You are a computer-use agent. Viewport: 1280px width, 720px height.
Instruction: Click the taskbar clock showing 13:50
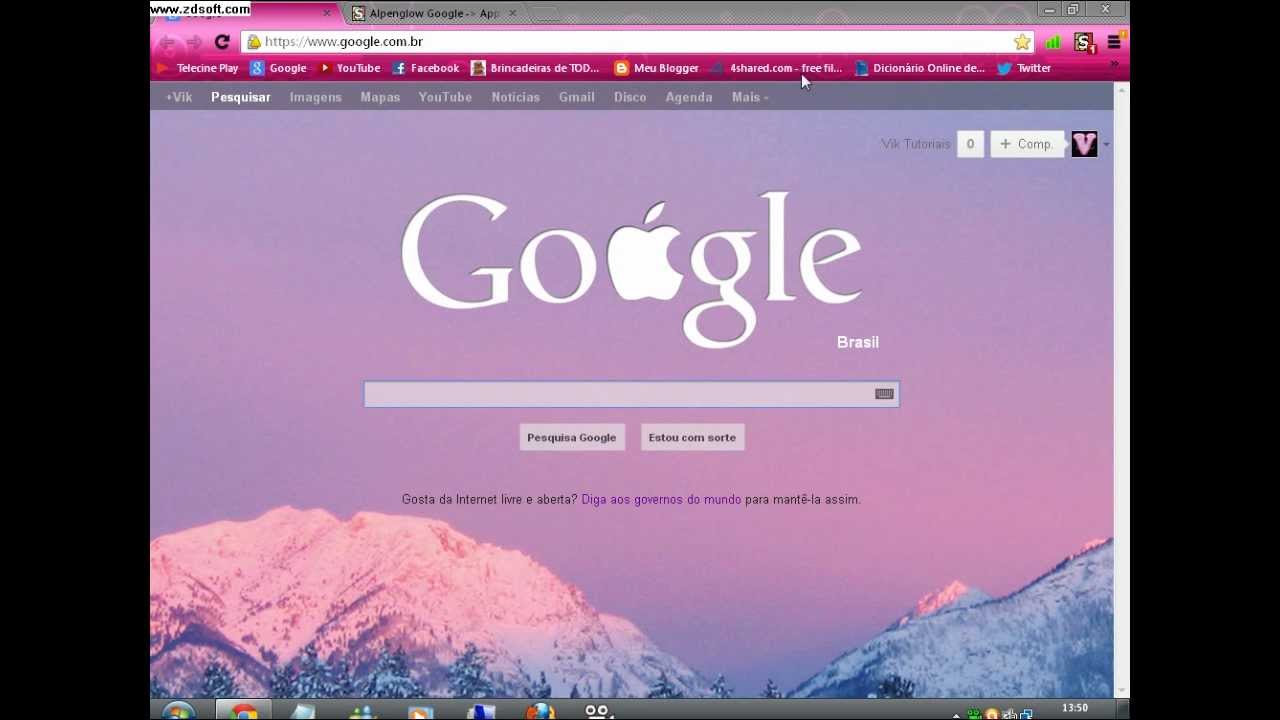coord(1075,708)
